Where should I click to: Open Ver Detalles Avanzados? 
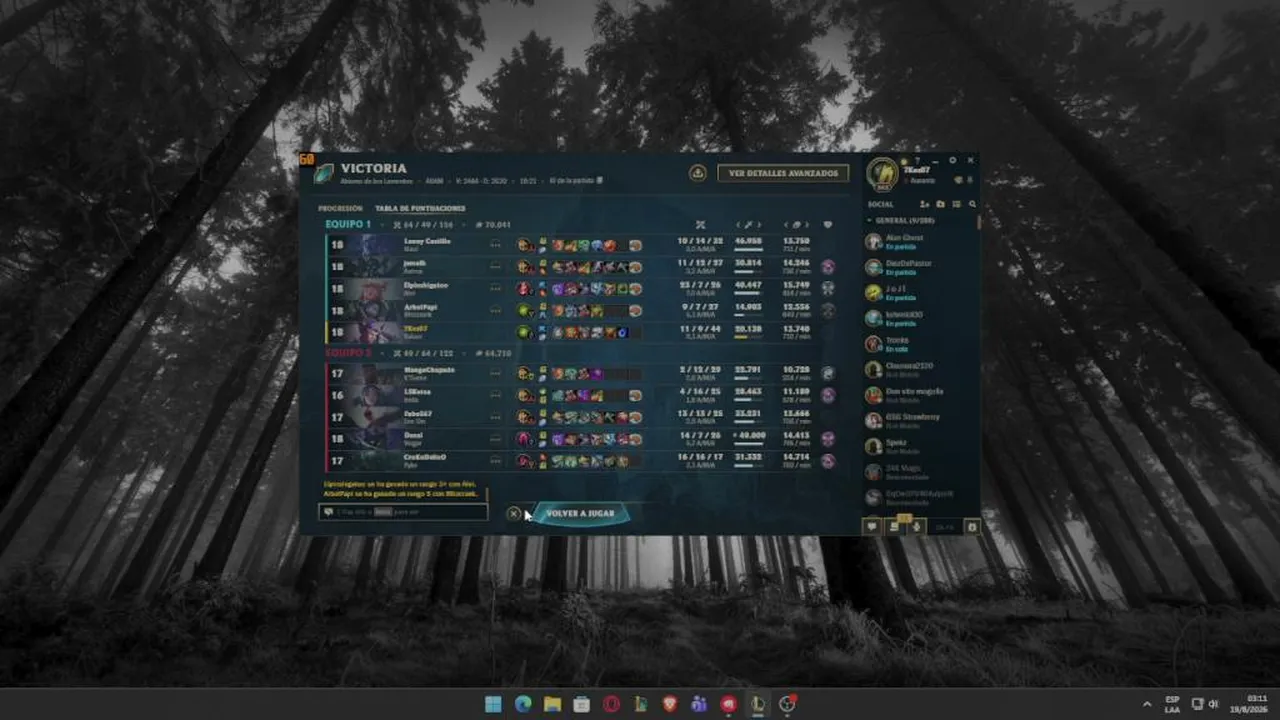click(783, 173)
